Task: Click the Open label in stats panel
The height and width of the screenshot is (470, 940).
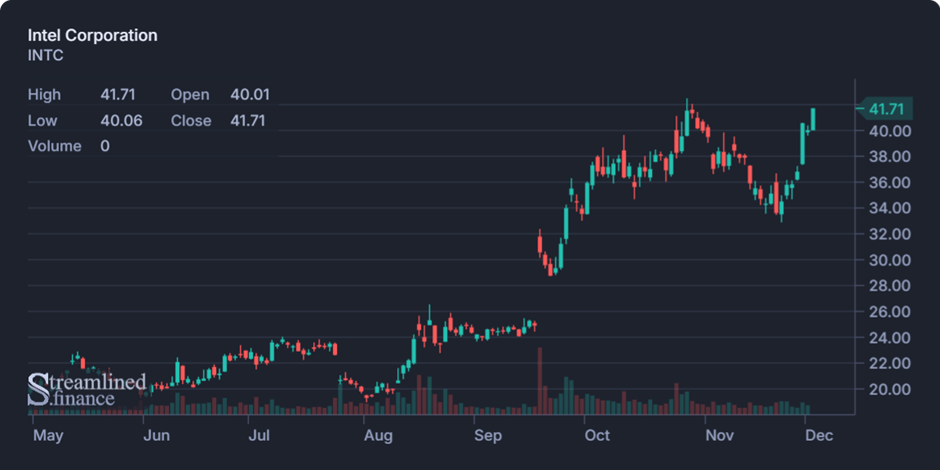Action: (190, 95)
